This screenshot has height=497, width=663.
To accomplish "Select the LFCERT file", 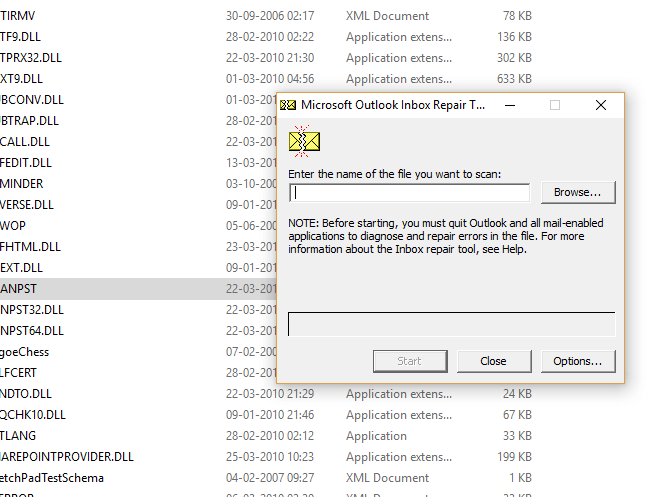I will point(18,373).
